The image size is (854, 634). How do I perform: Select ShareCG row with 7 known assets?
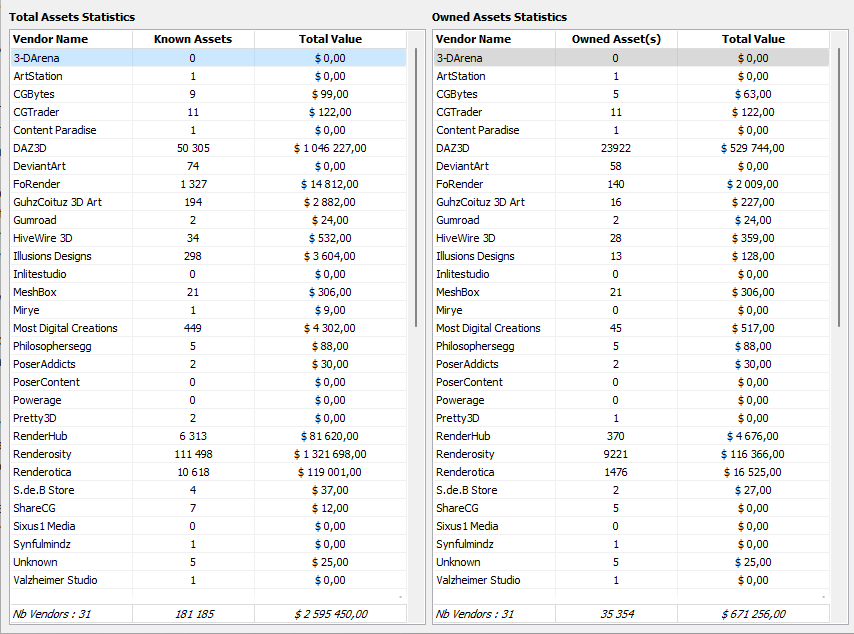(x=209, y=508)
